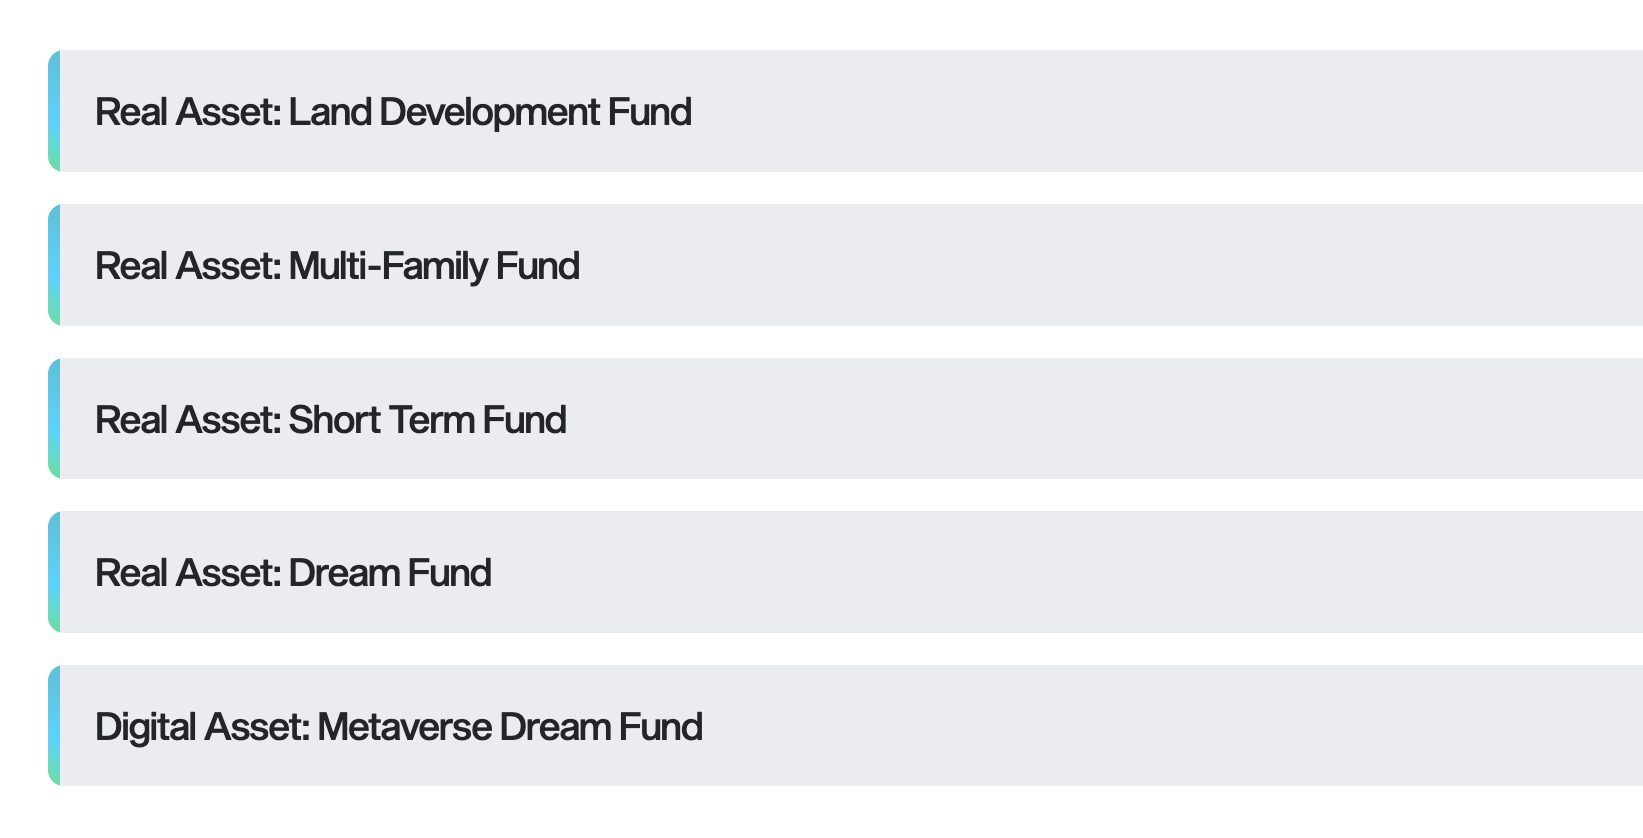Click the accent bar beside Multi-Family Fund

click(x=54, y=265)
